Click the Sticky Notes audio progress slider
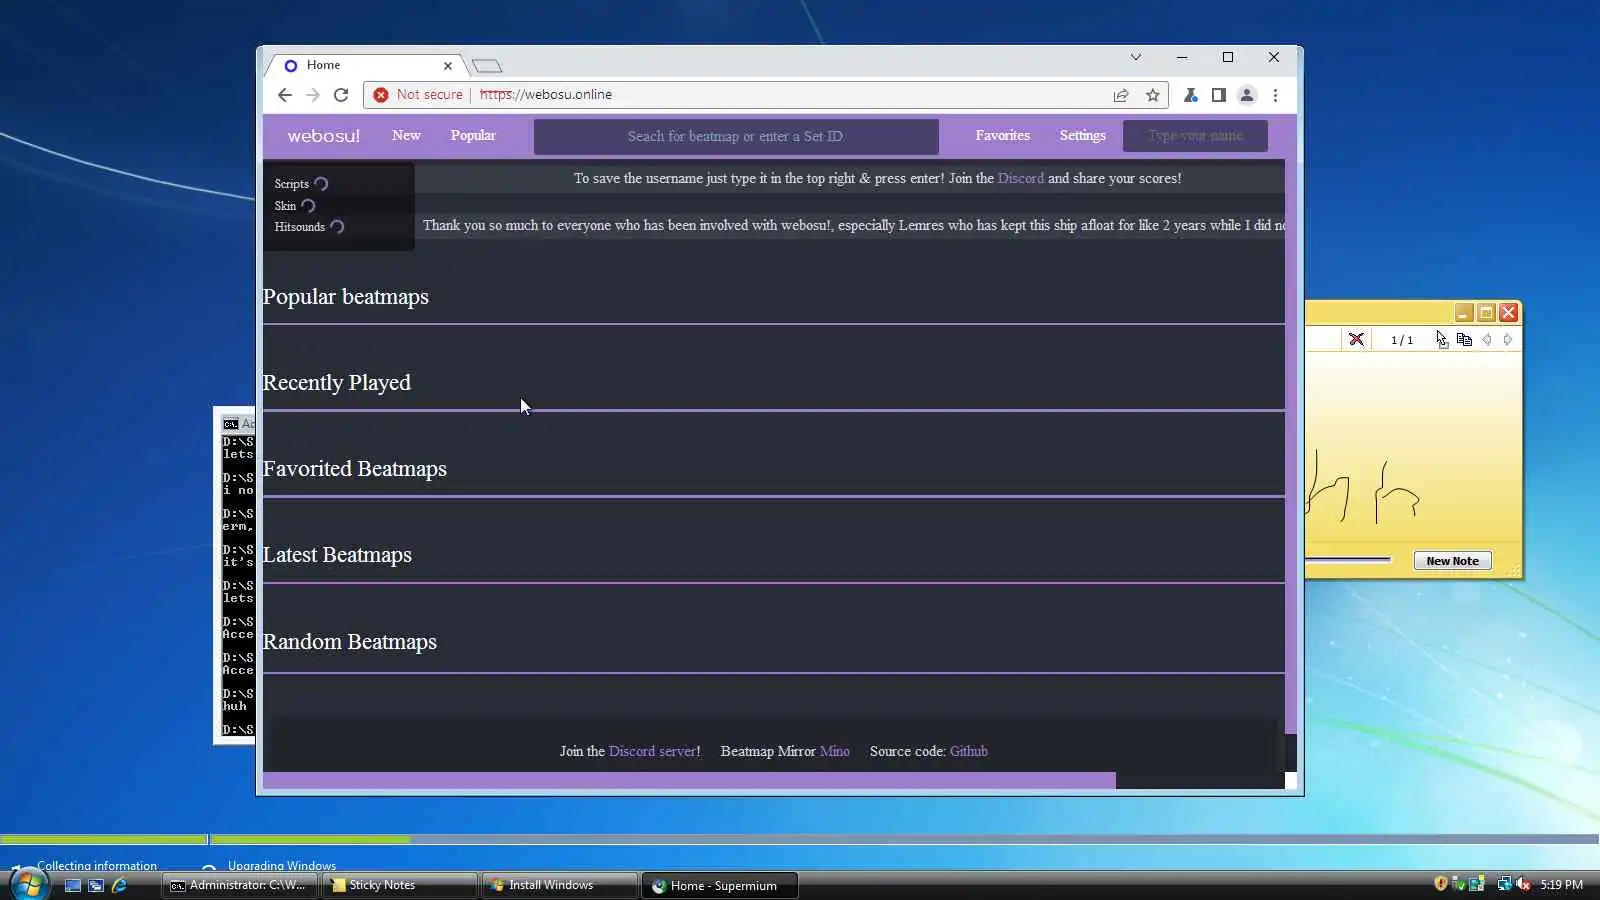This screenshot has width=1600, height=900. tap(1348, 560)
